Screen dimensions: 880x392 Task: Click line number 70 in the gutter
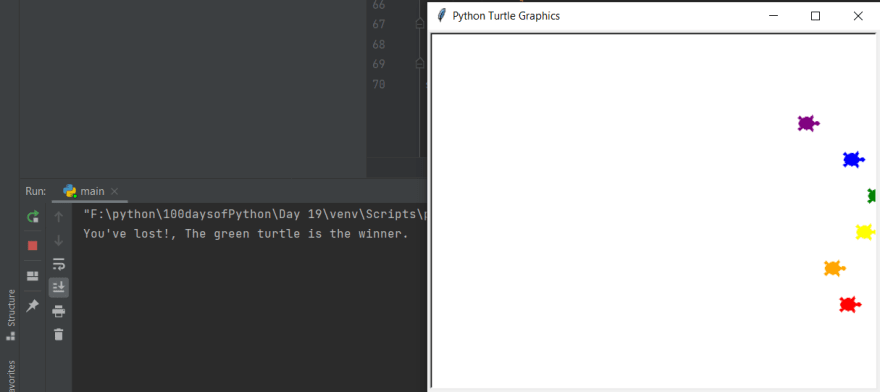pyautogui.click(x=378, y=84)
